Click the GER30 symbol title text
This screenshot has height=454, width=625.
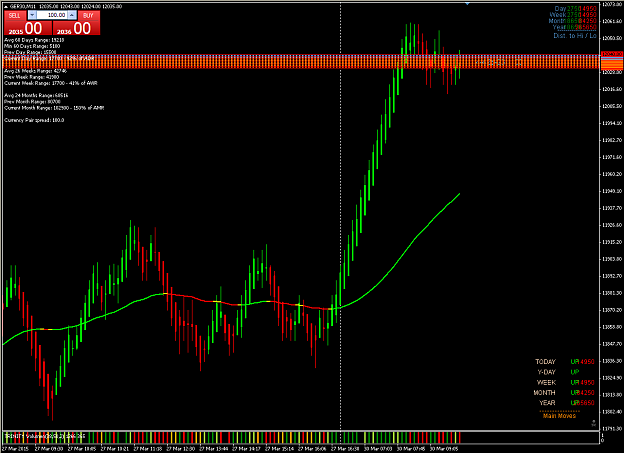point(22,6)
